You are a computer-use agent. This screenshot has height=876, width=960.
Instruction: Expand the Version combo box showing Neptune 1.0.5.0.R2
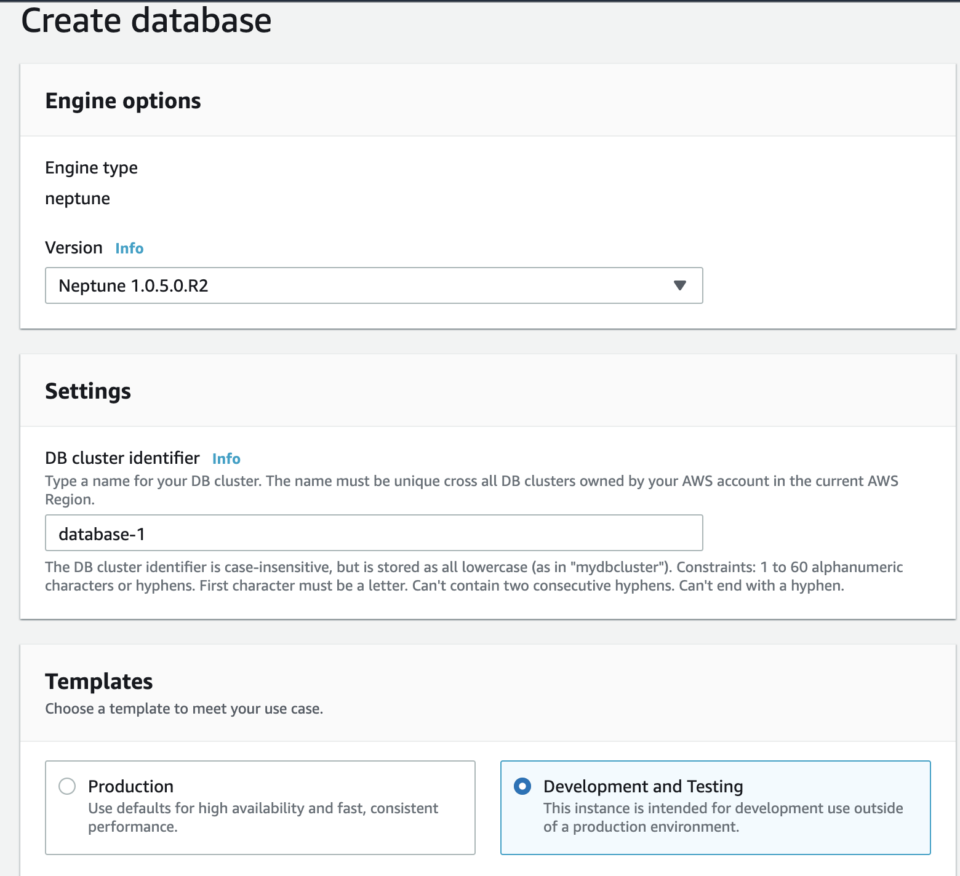[x=374, y=285]
